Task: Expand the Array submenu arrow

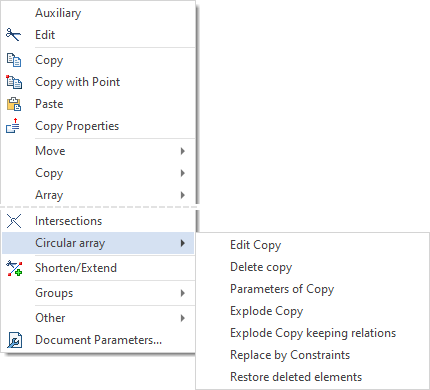Action: (x=182, y=195)
